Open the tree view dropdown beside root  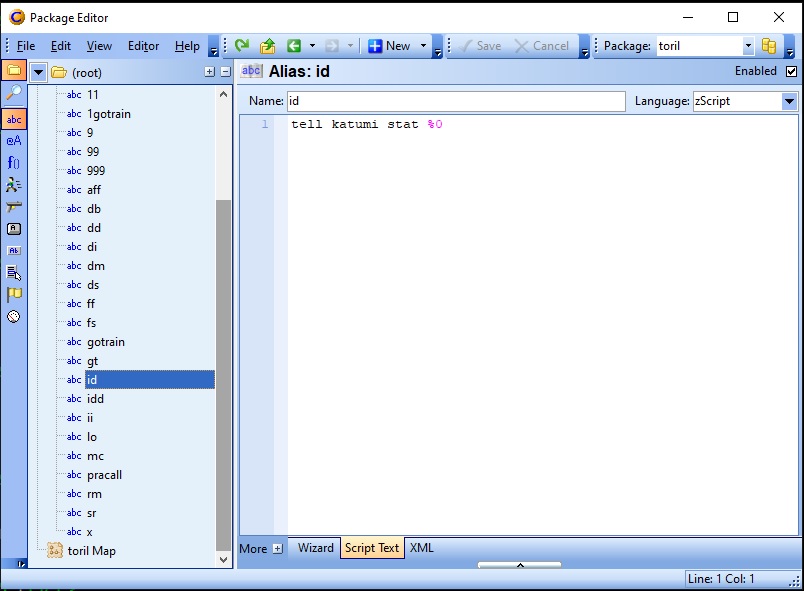tap(38, 72)
